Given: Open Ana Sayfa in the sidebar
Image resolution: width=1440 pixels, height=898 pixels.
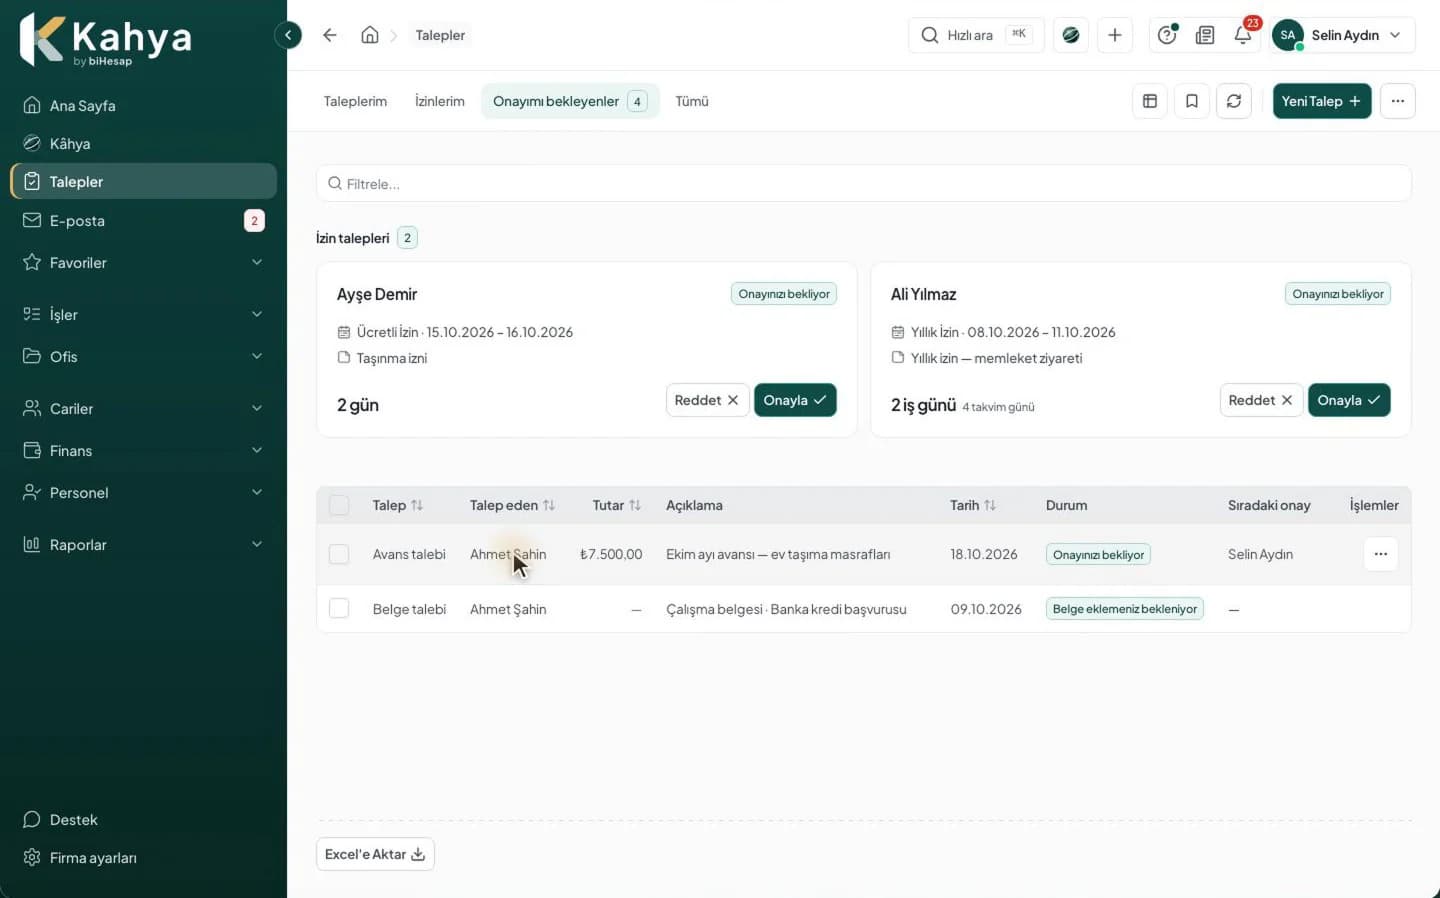Looking at the screenshot, I should coord(143,105).
